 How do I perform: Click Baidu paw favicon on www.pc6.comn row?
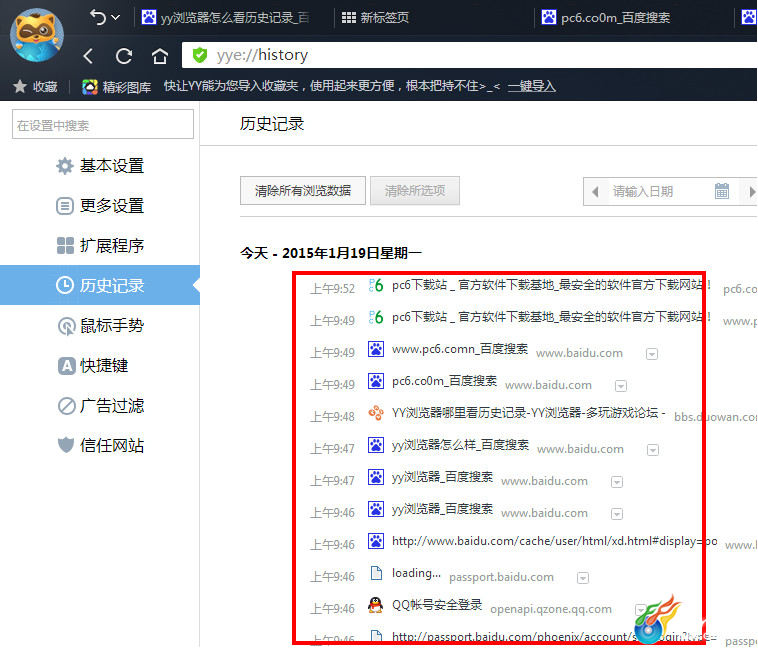(x=376, y=349)
